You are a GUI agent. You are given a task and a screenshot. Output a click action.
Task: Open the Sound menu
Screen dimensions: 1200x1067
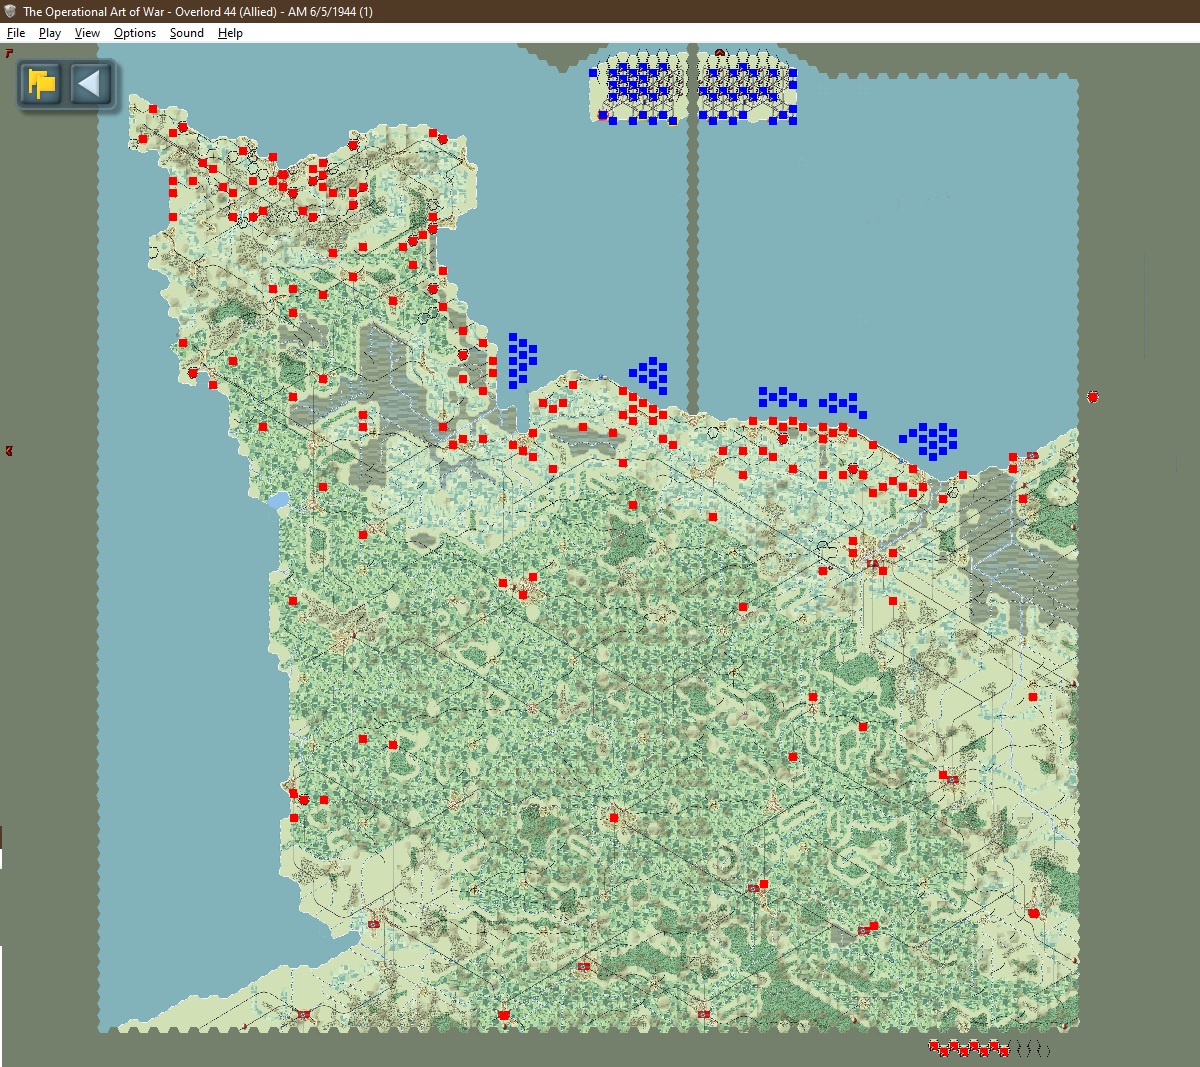coord(187,33)
